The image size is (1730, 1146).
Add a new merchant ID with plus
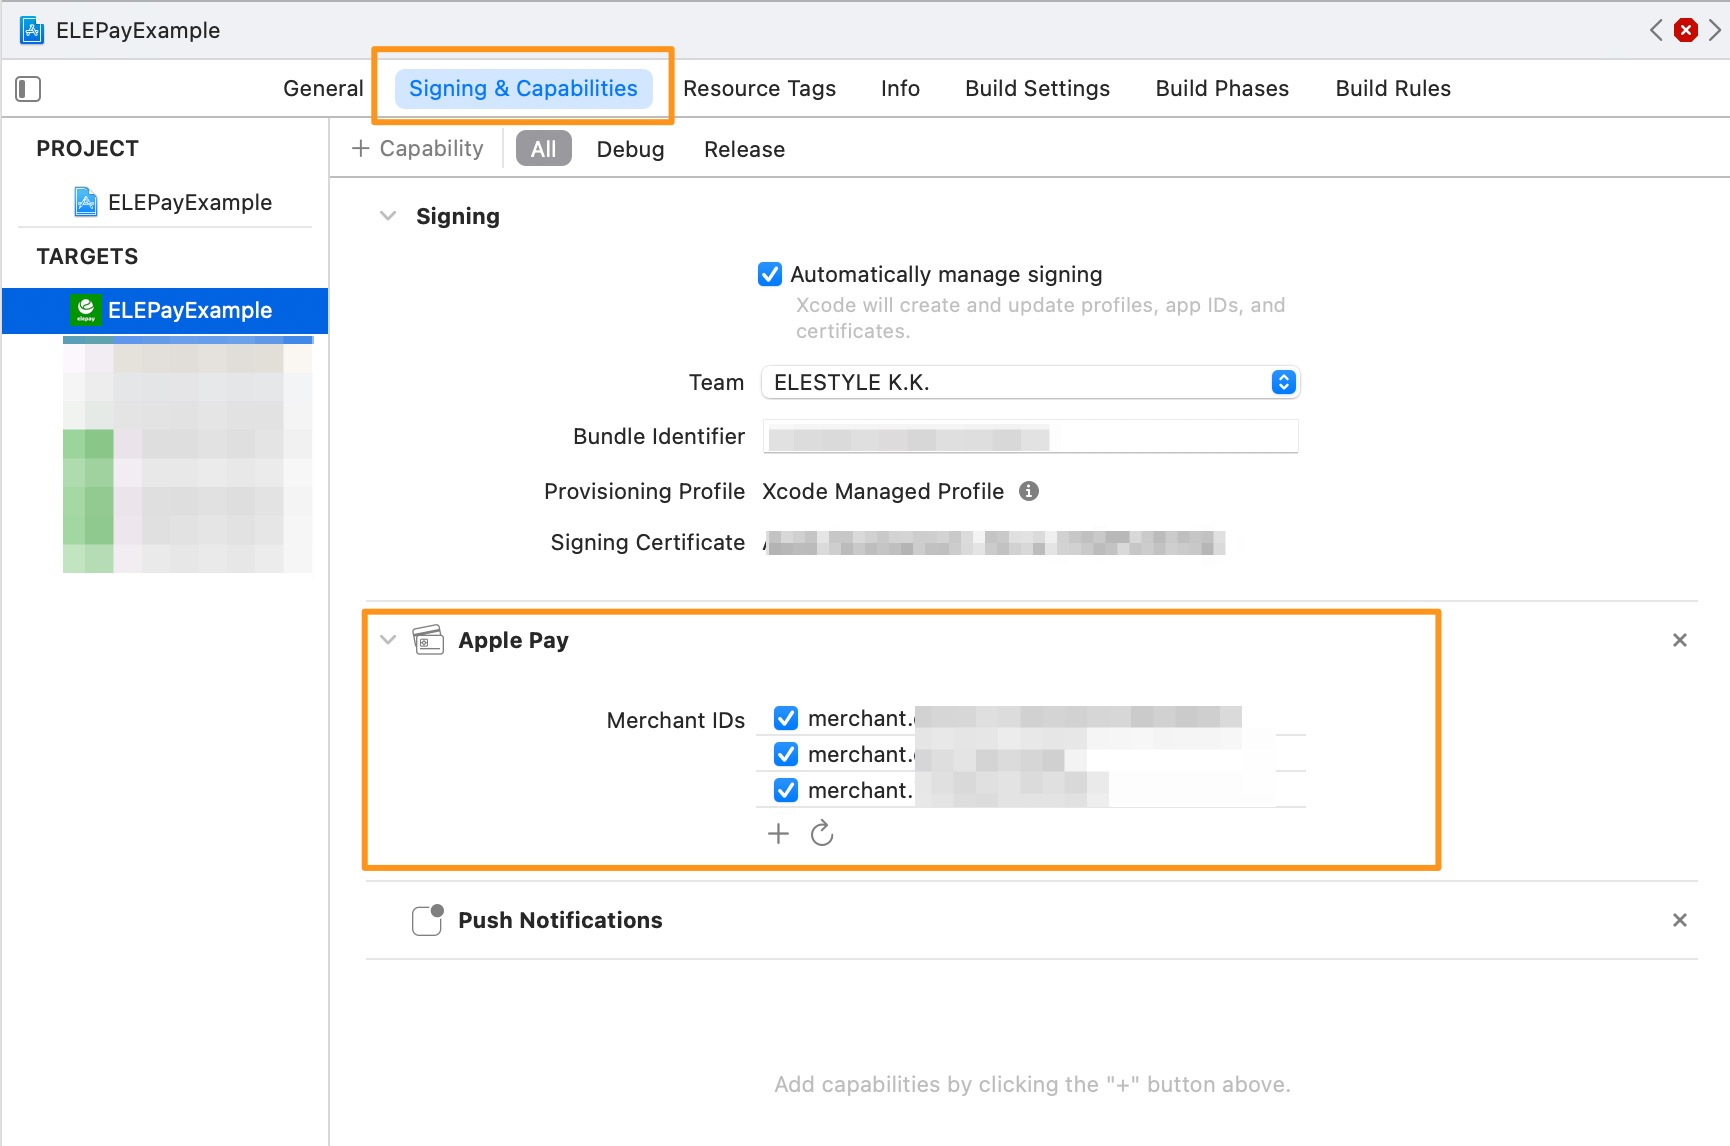(778, 834)
